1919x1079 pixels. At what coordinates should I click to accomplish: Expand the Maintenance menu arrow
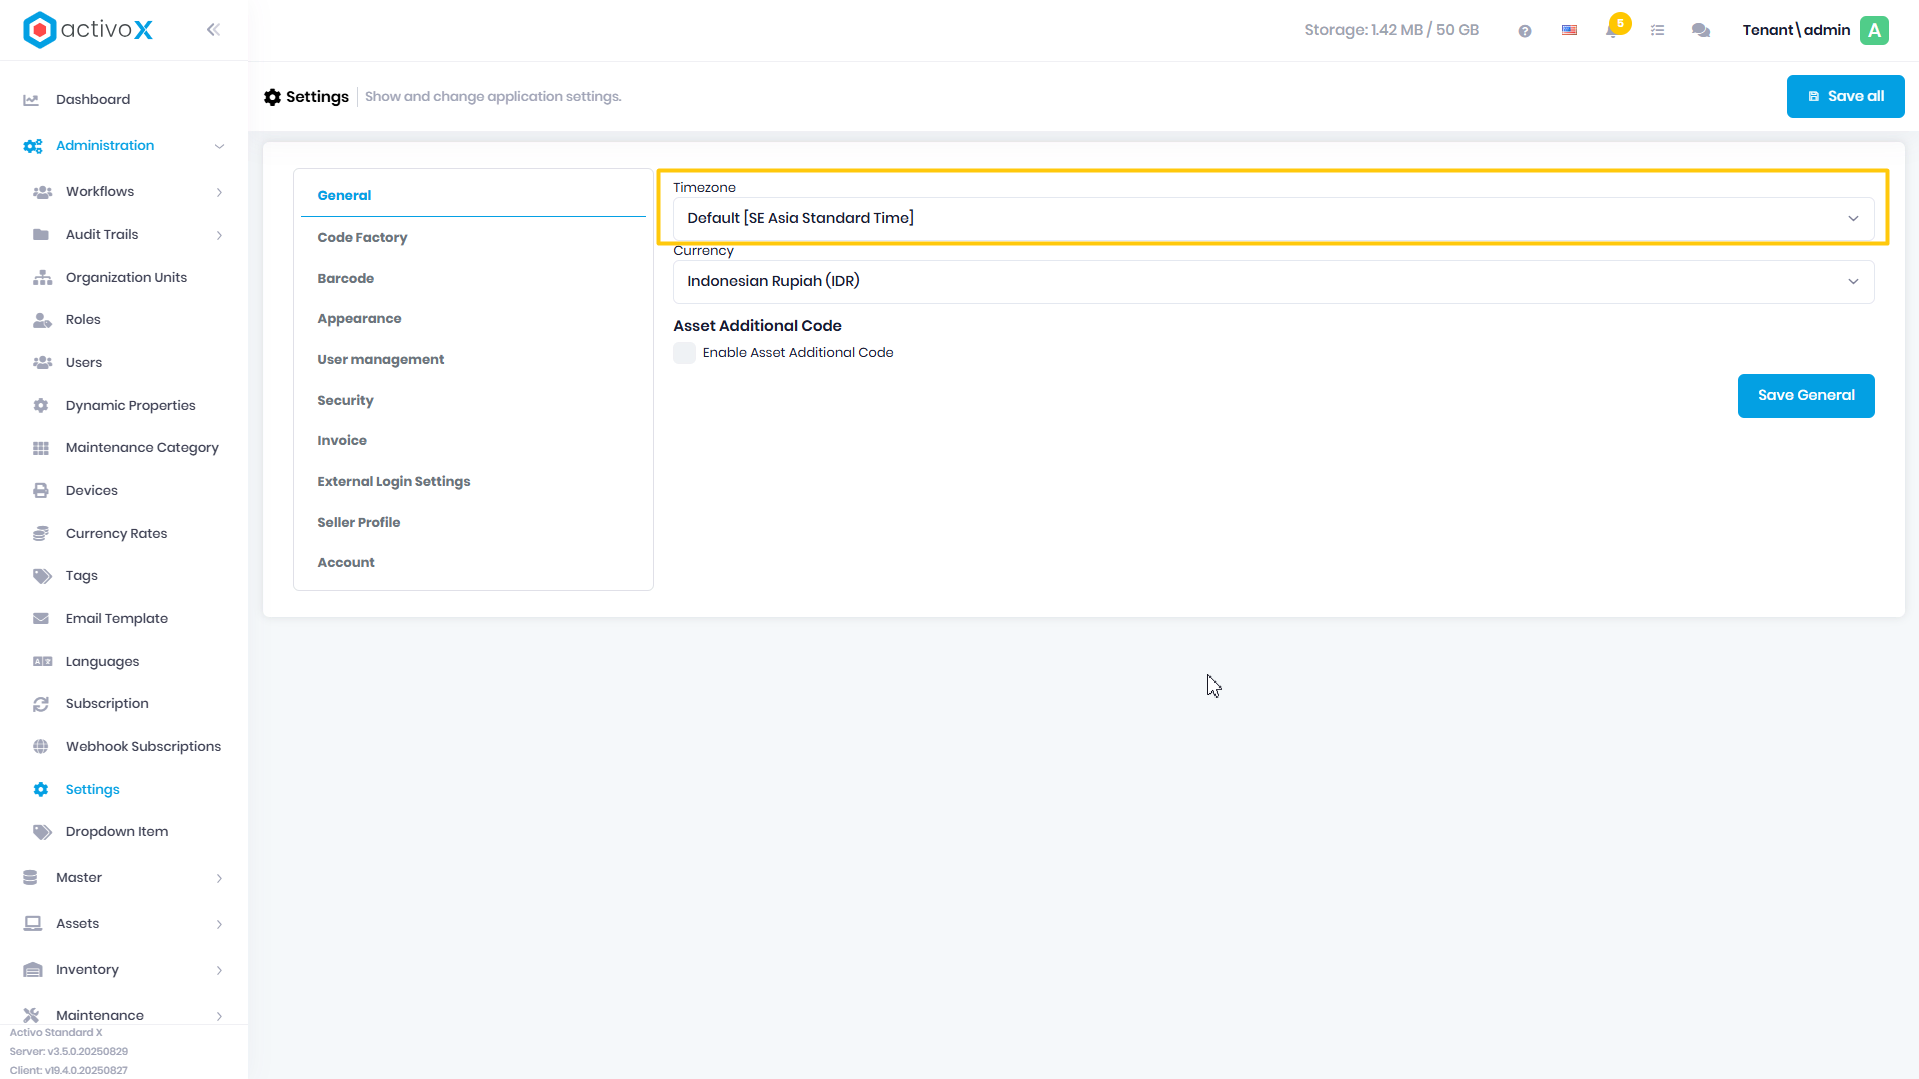(x=219, y=1016)
